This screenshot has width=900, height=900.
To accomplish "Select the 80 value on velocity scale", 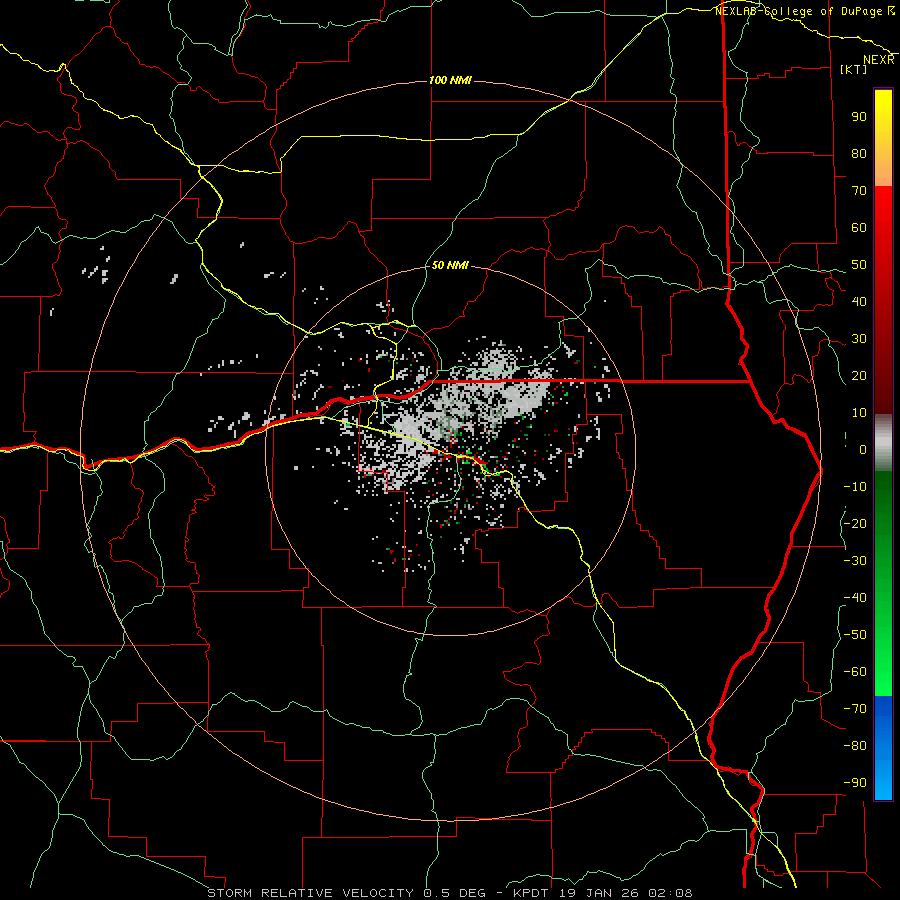I will click(859, 154).
